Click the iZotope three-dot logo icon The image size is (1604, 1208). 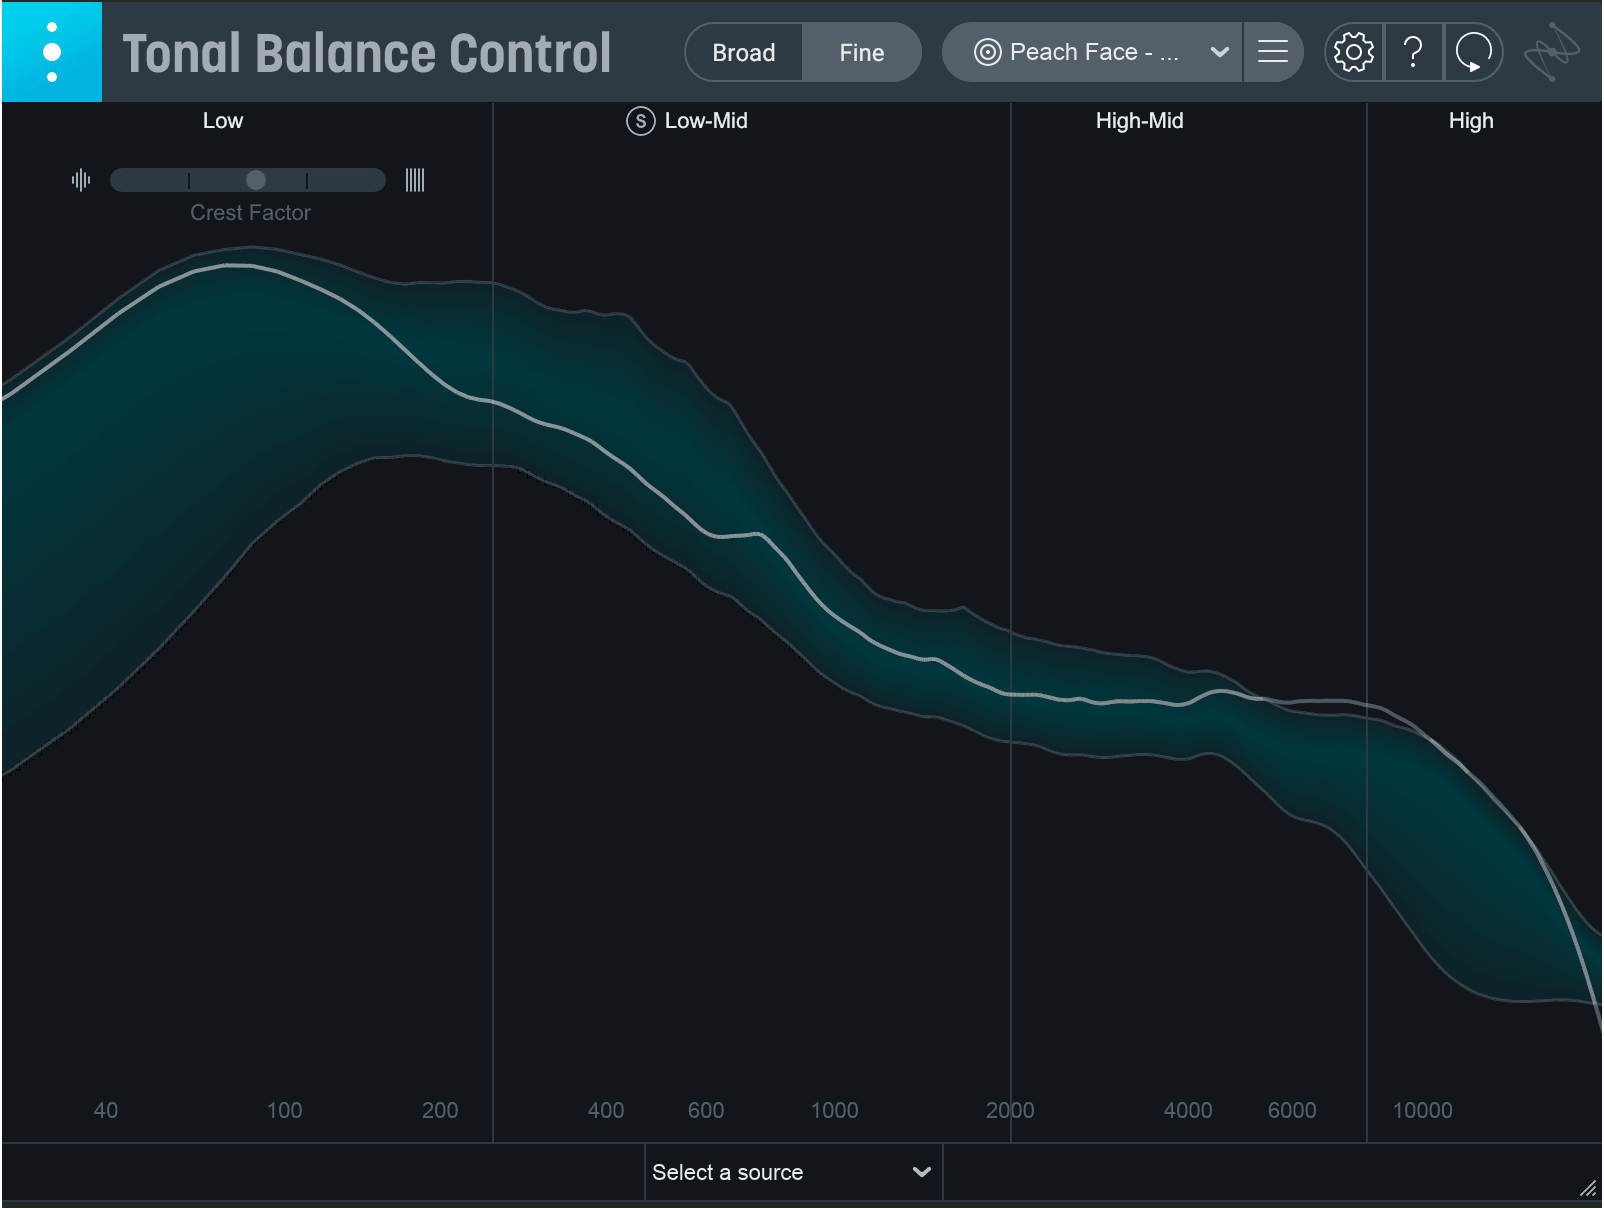(52, 52)
